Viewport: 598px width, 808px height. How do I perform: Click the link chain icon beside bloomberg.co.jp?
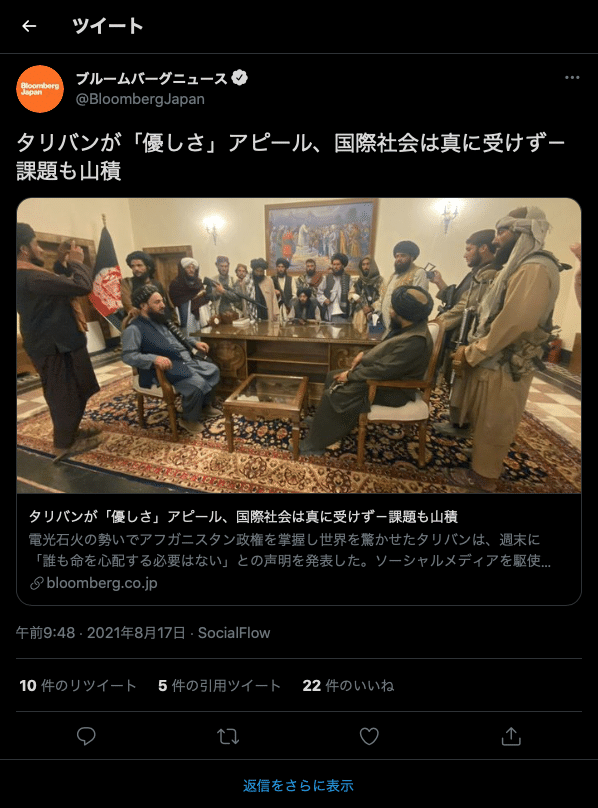coord(37,583)
